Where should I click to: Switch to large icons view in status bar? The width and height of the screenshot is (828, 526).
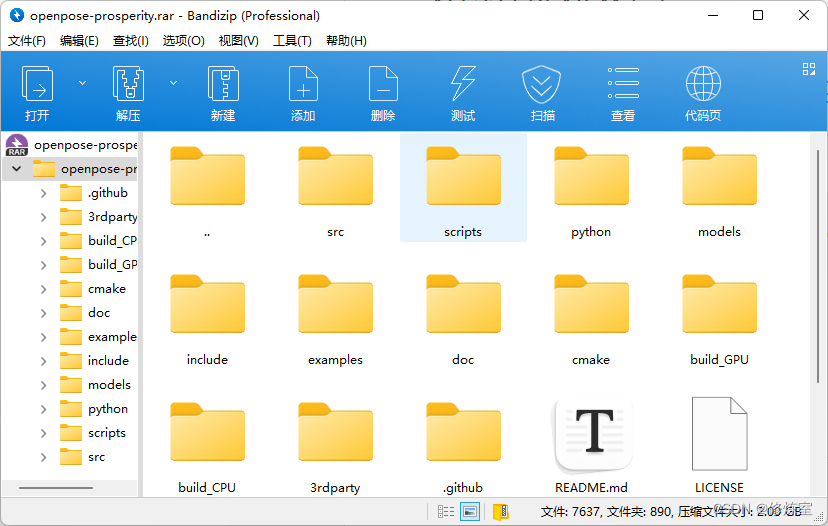pos(469,511)
